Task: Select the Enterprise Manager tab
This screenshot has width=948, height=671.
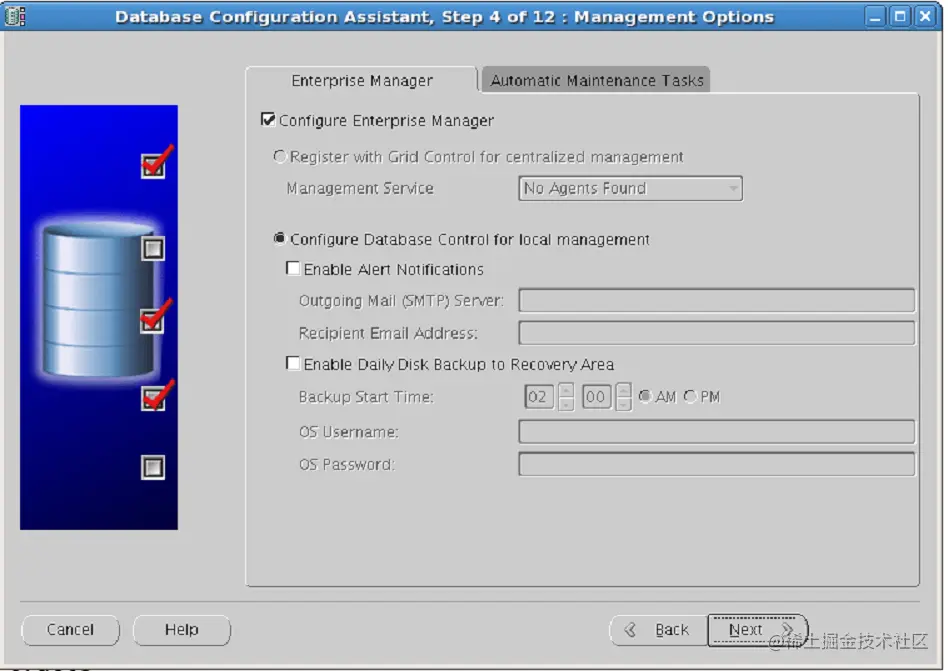Action: click(x=363, y=80)
